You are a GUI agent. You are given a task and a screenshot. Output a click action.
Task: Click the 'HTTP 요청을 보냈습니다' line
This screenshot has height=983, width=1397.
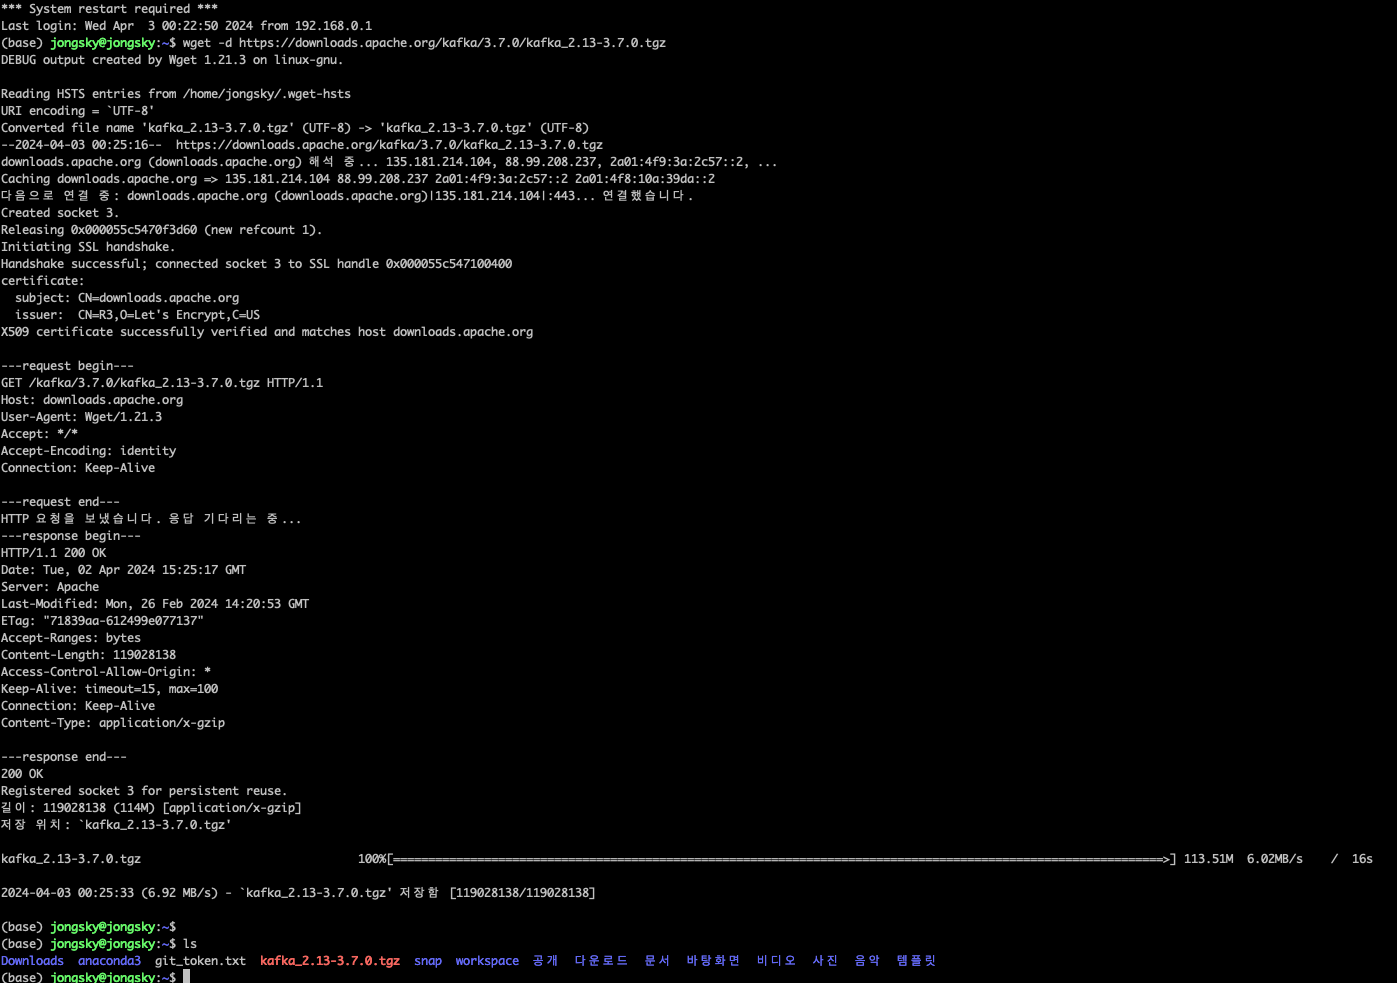(x=151, y=519)
